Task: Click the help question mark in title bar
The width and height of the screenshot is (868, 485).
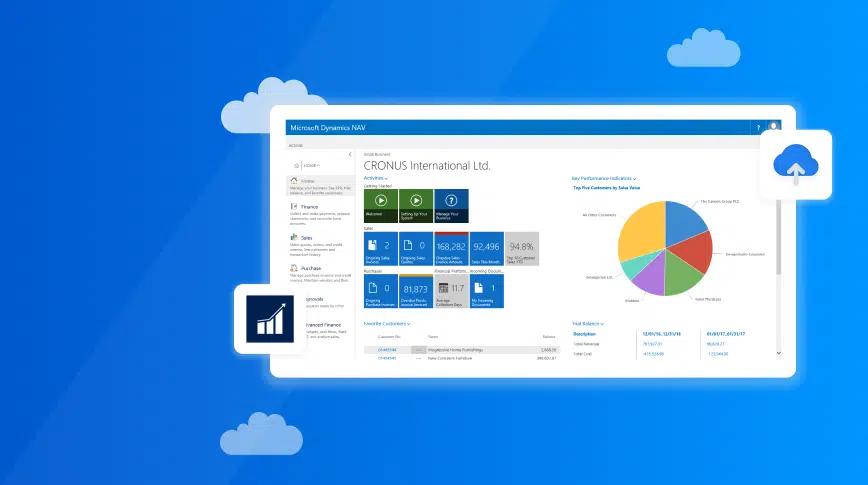Action: tap(758, 128)
